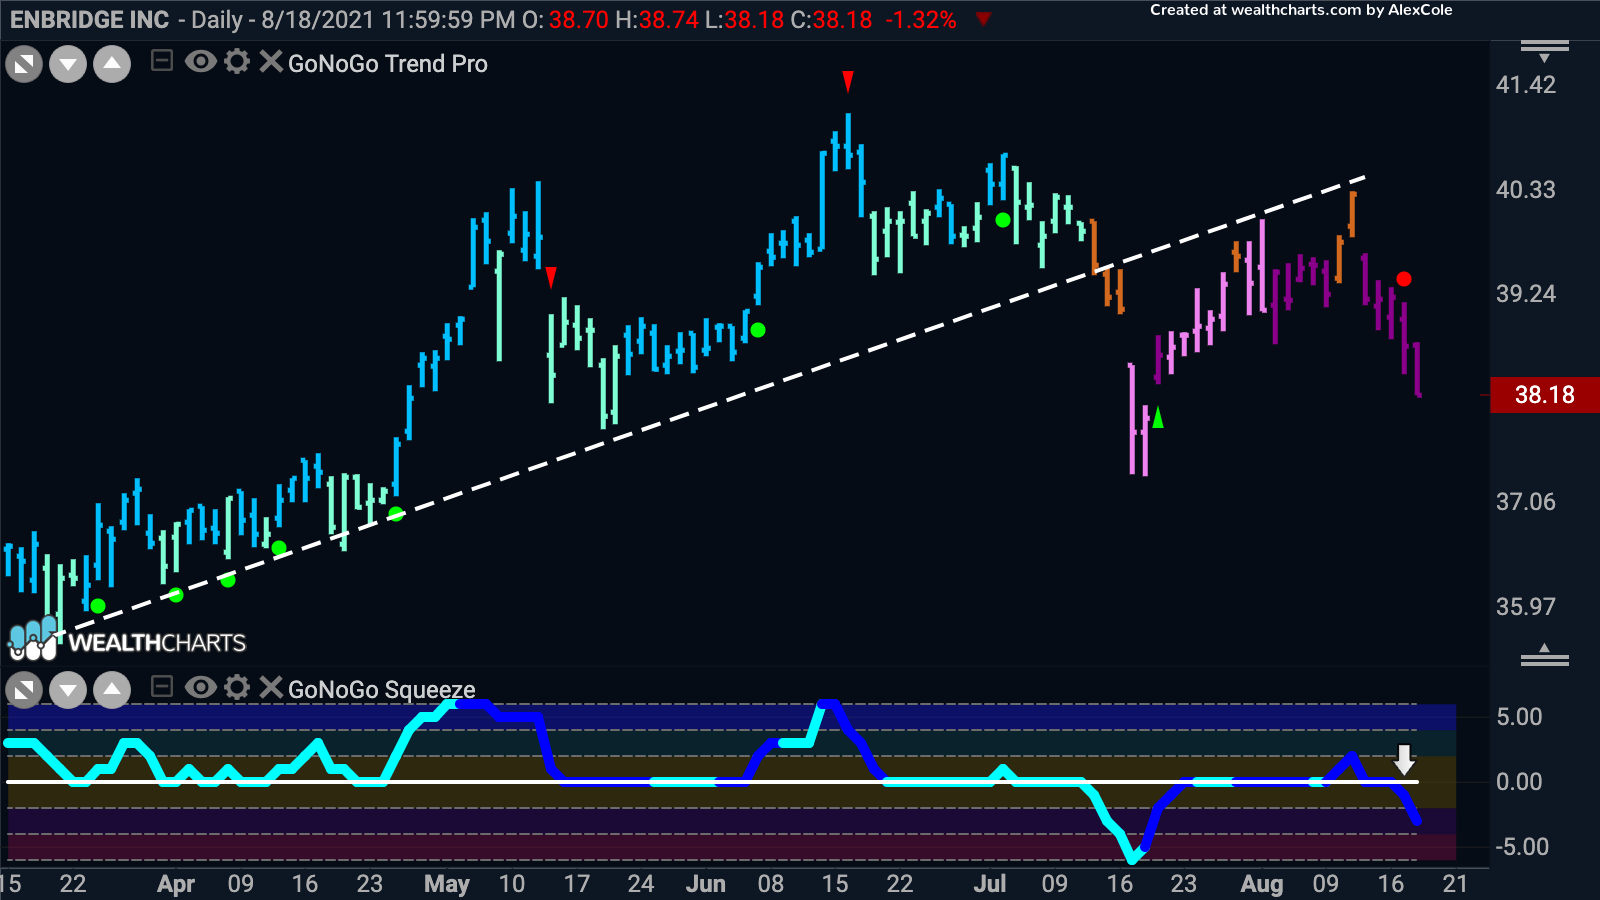This screenshot has height=900, width=1600.
Task: Remove the GoNoGo Squeeze indicator
Action: tap(270, 687)
